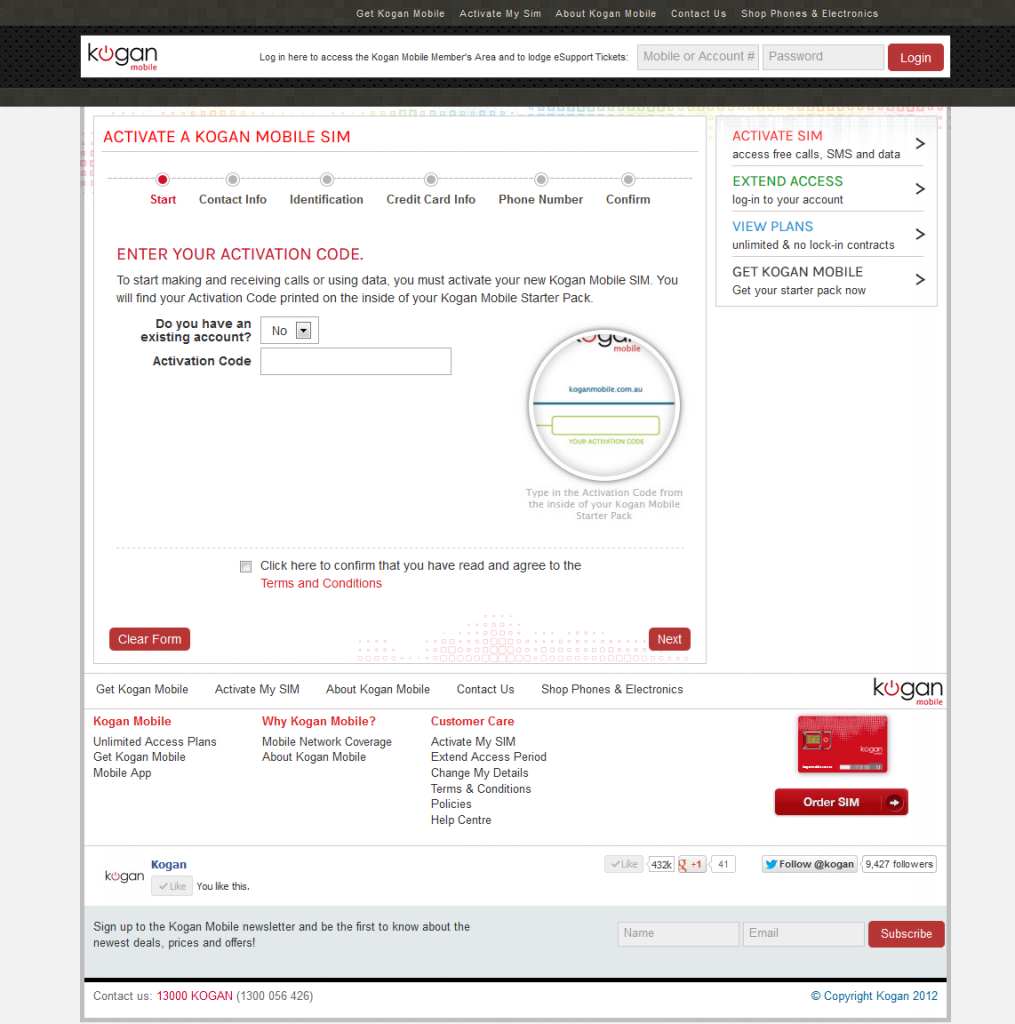Image resolution: width=1015 pixels, height=1024 pixels.
Task: Open Get Kogan Mobile in top menu
Action: point(400,14)
